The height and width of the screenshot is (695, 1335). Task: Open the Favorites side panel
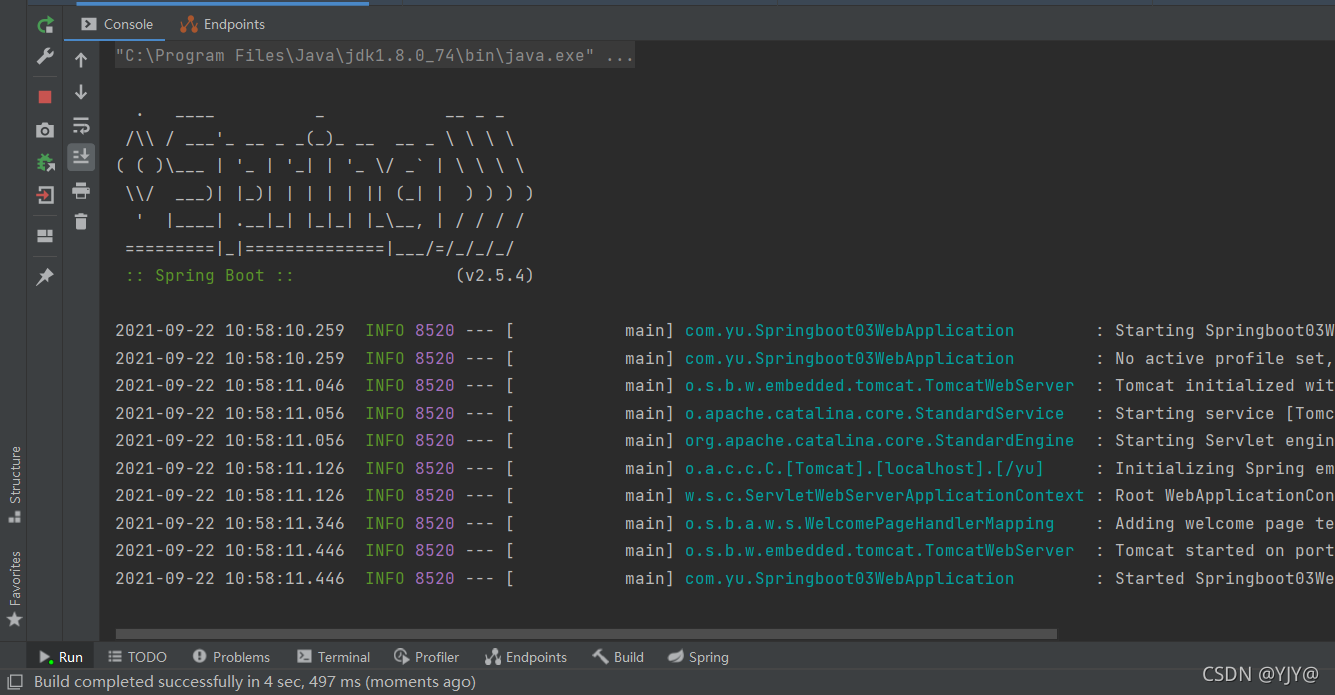pyautogui.click(x=14, y=589)
